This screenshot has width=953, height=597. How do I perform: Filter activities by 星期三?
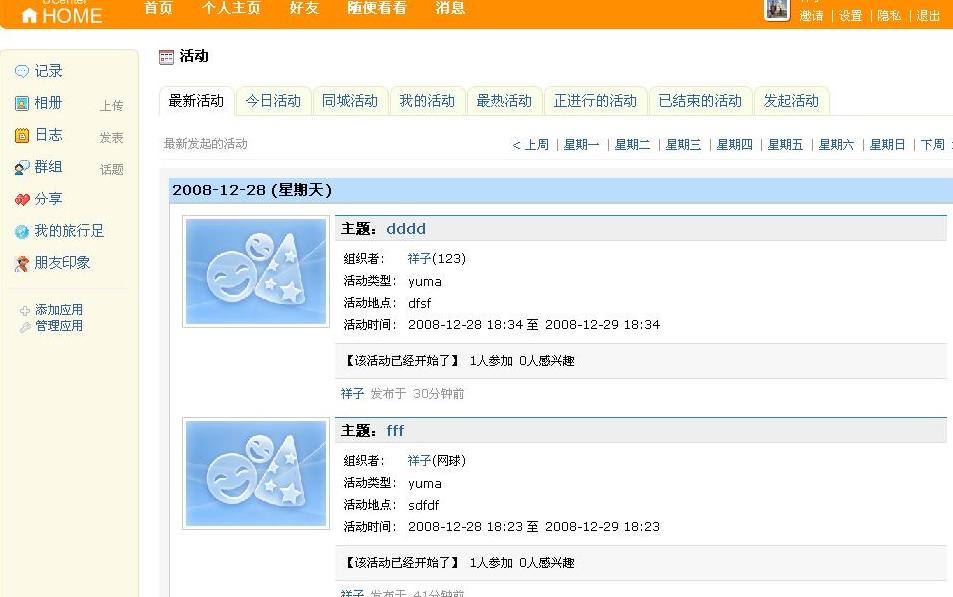coord(683,145)
